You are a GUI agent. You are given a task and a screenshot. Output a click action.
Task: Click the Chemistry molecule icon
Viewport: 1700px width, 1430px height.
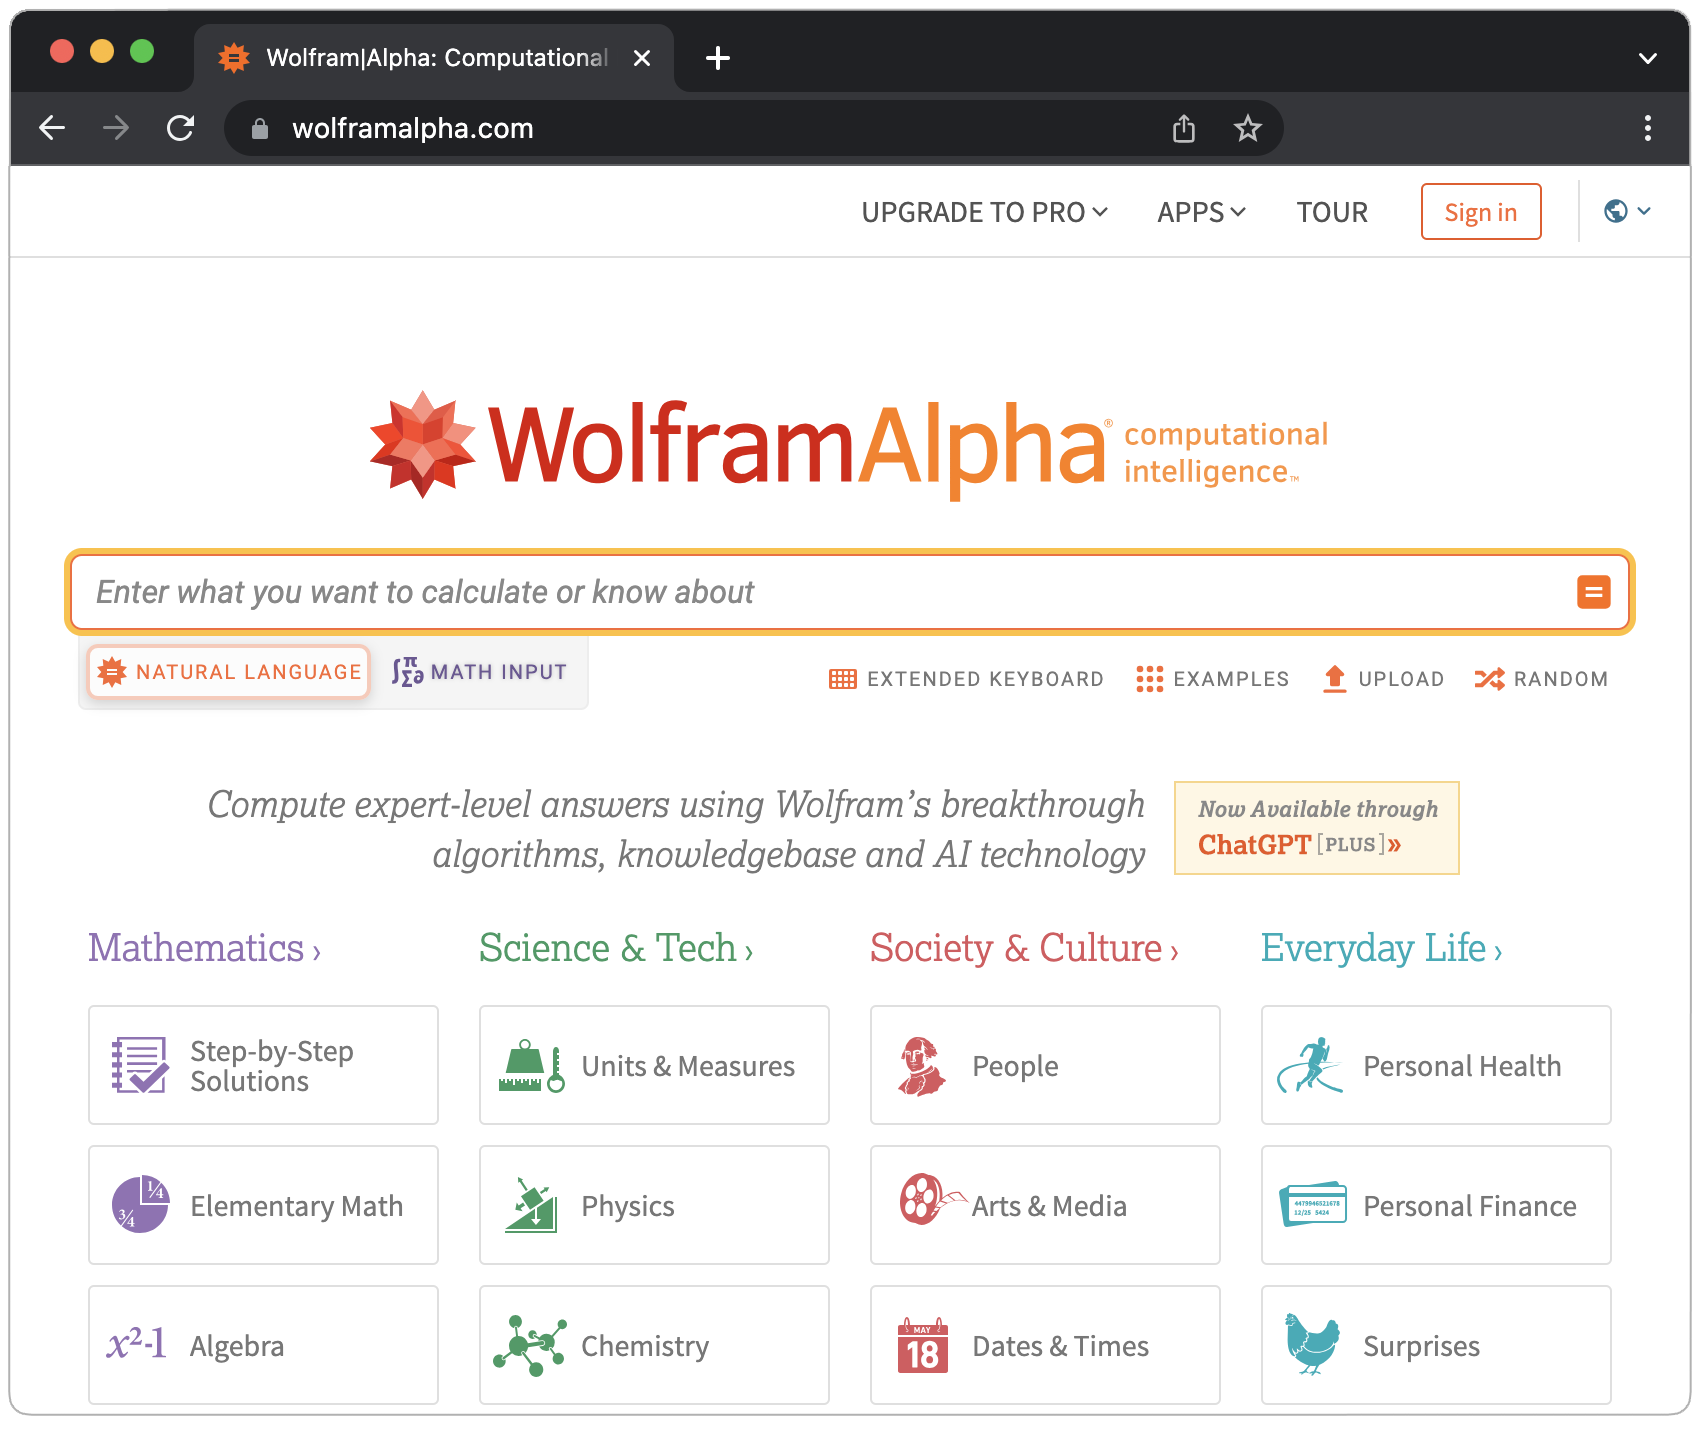pyautogui.click(x=530, y=1345)
